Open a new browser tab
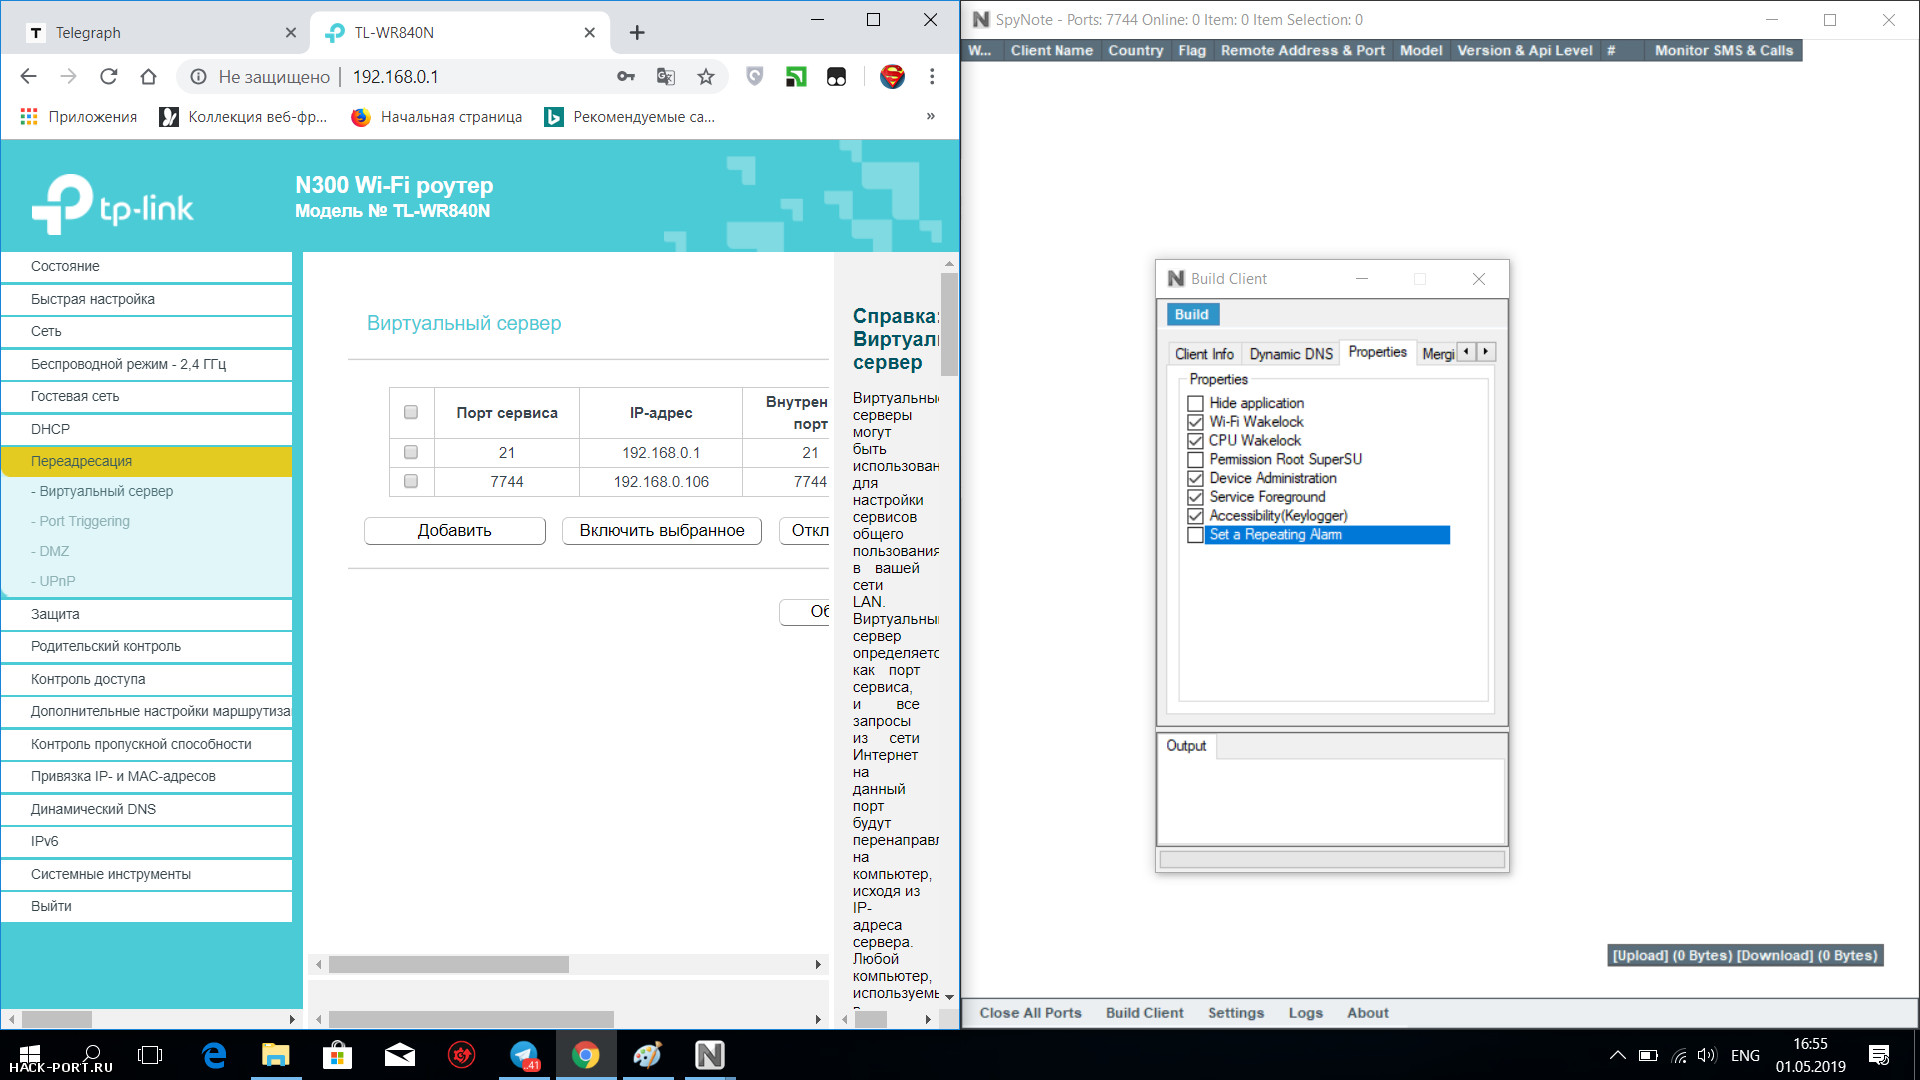This screenshot has width=1920, height=1080. pyautogui.click(x=637, y=33)
